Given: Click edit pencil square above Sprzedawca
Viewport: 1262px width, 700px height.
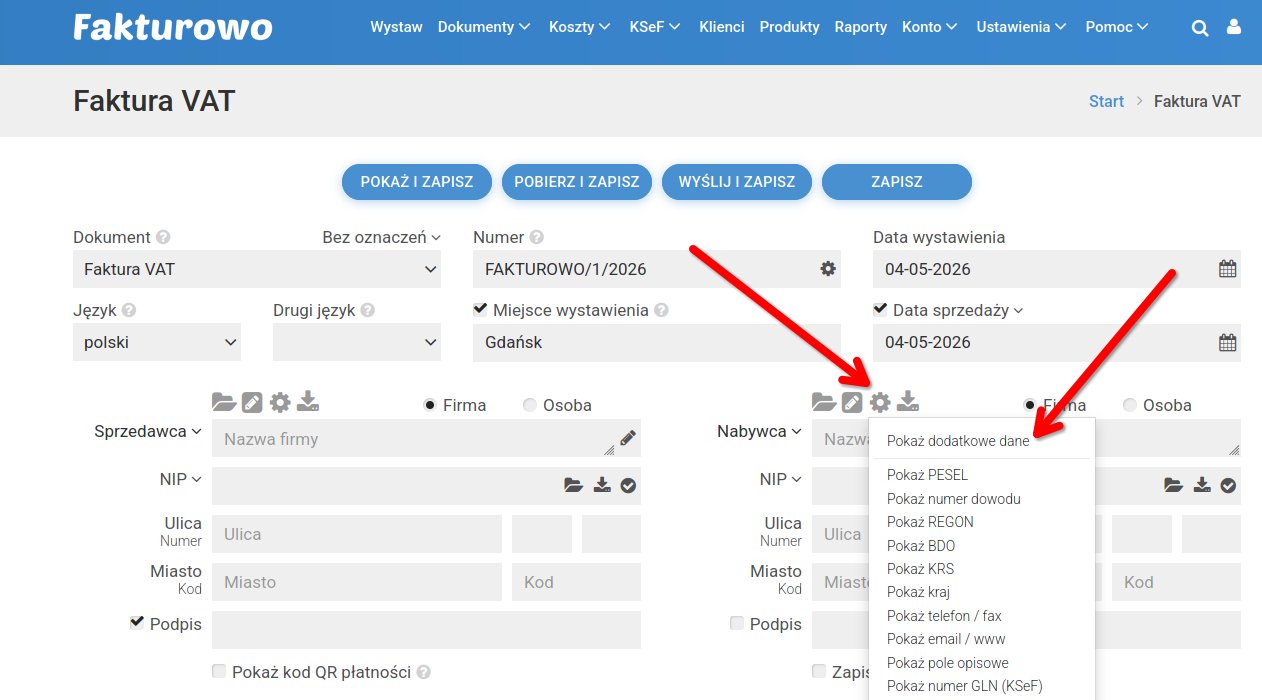Looking at the screenshot, I should [x=252, y=402].
